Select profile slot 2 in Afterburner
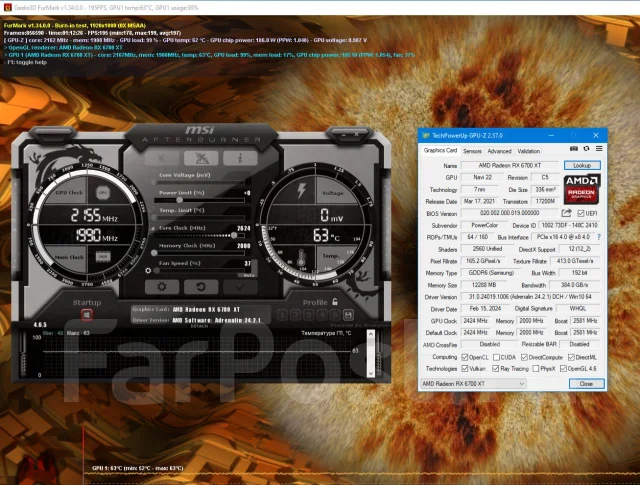This screenshot has width=640, height=485. tap(296, 315)
